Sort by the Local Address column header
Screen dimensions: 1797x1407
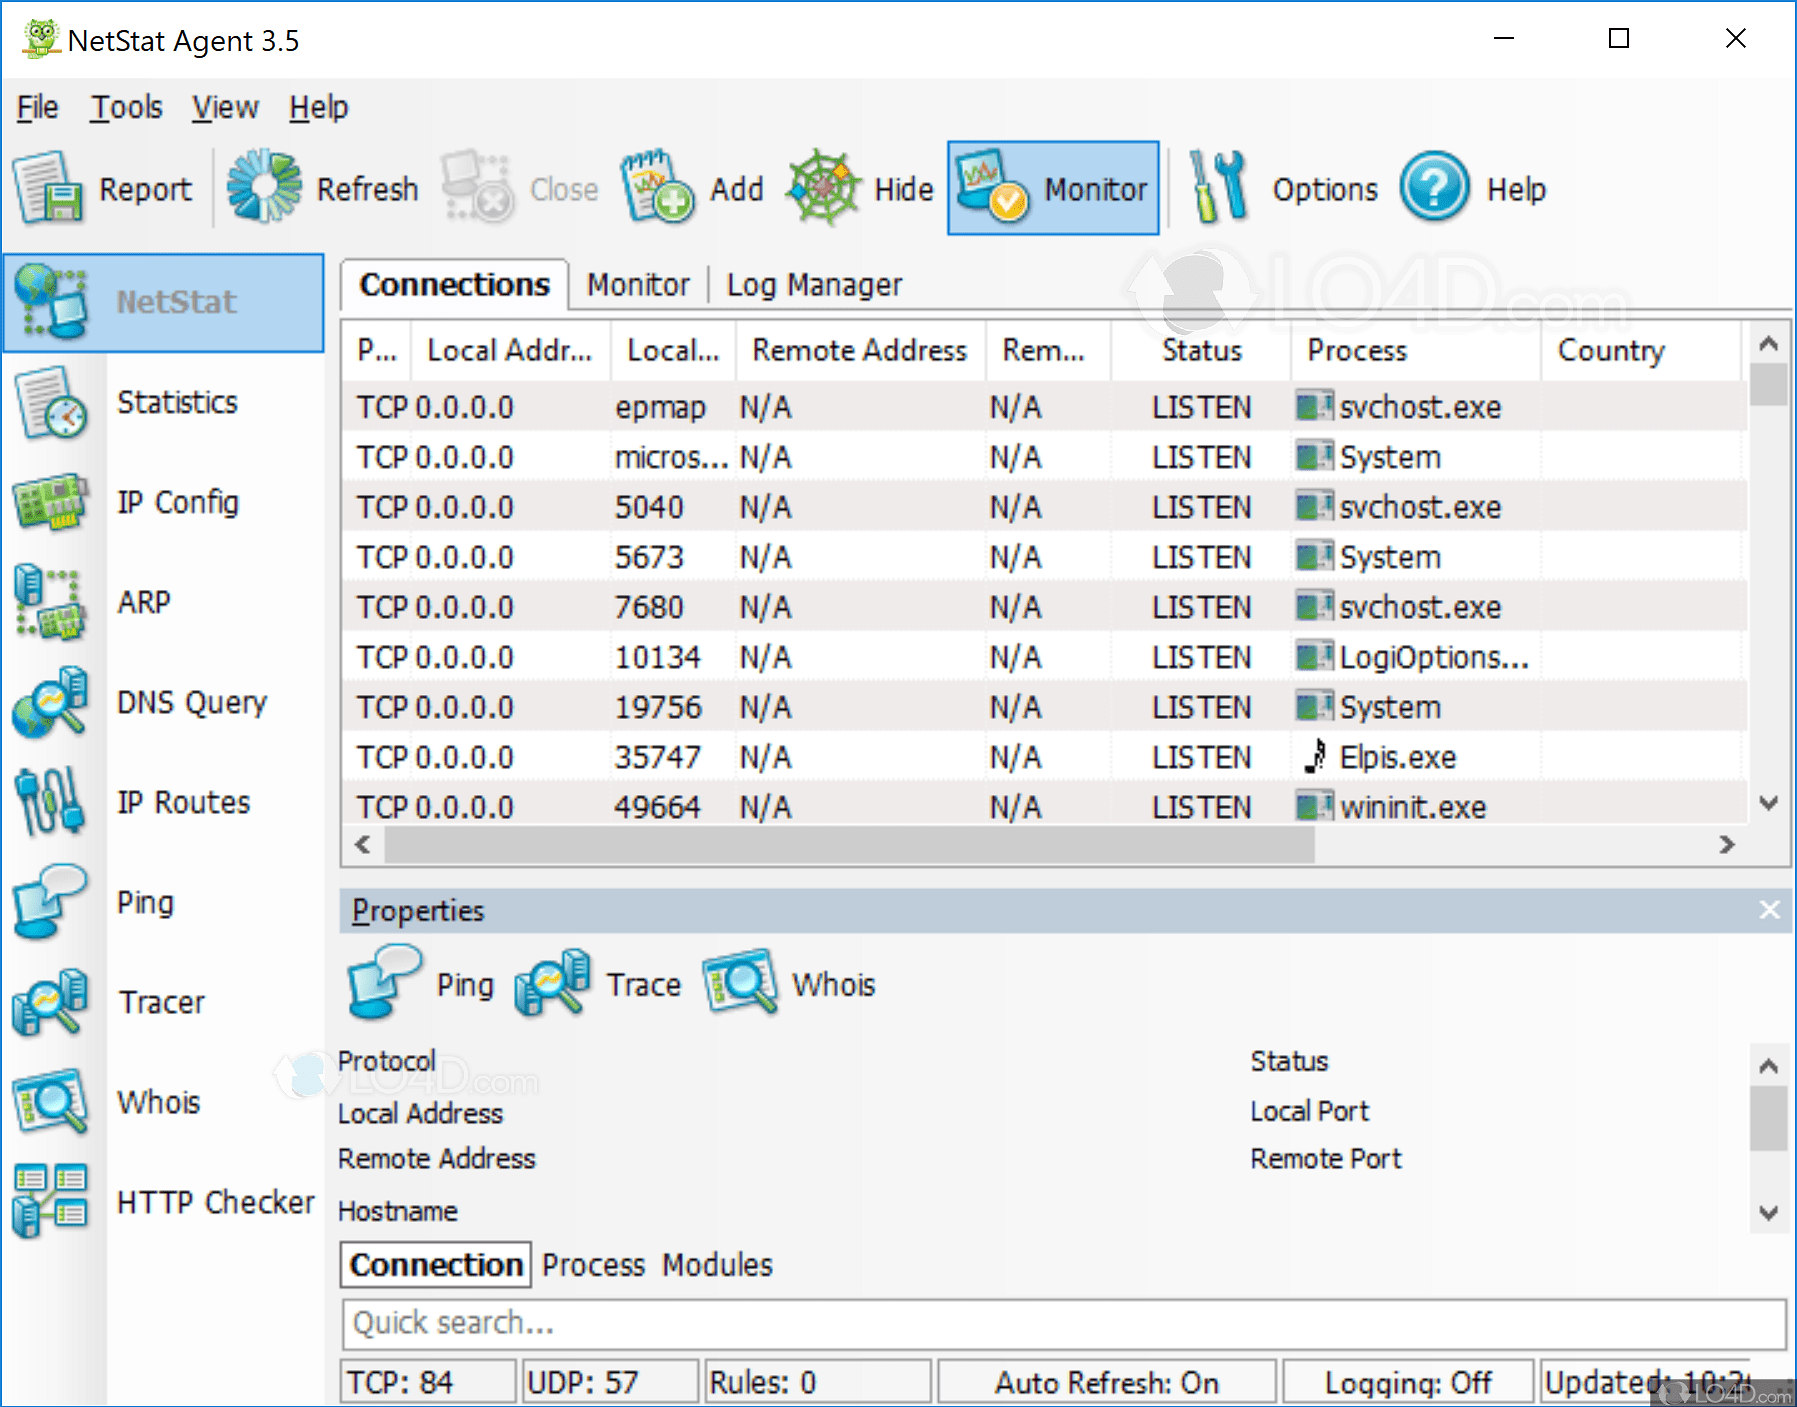click(x=511, y=351)
